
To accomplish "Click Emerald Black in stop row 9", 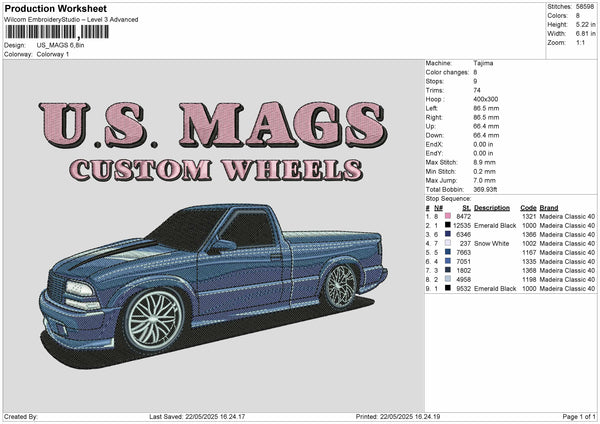I will pos(495,289).
